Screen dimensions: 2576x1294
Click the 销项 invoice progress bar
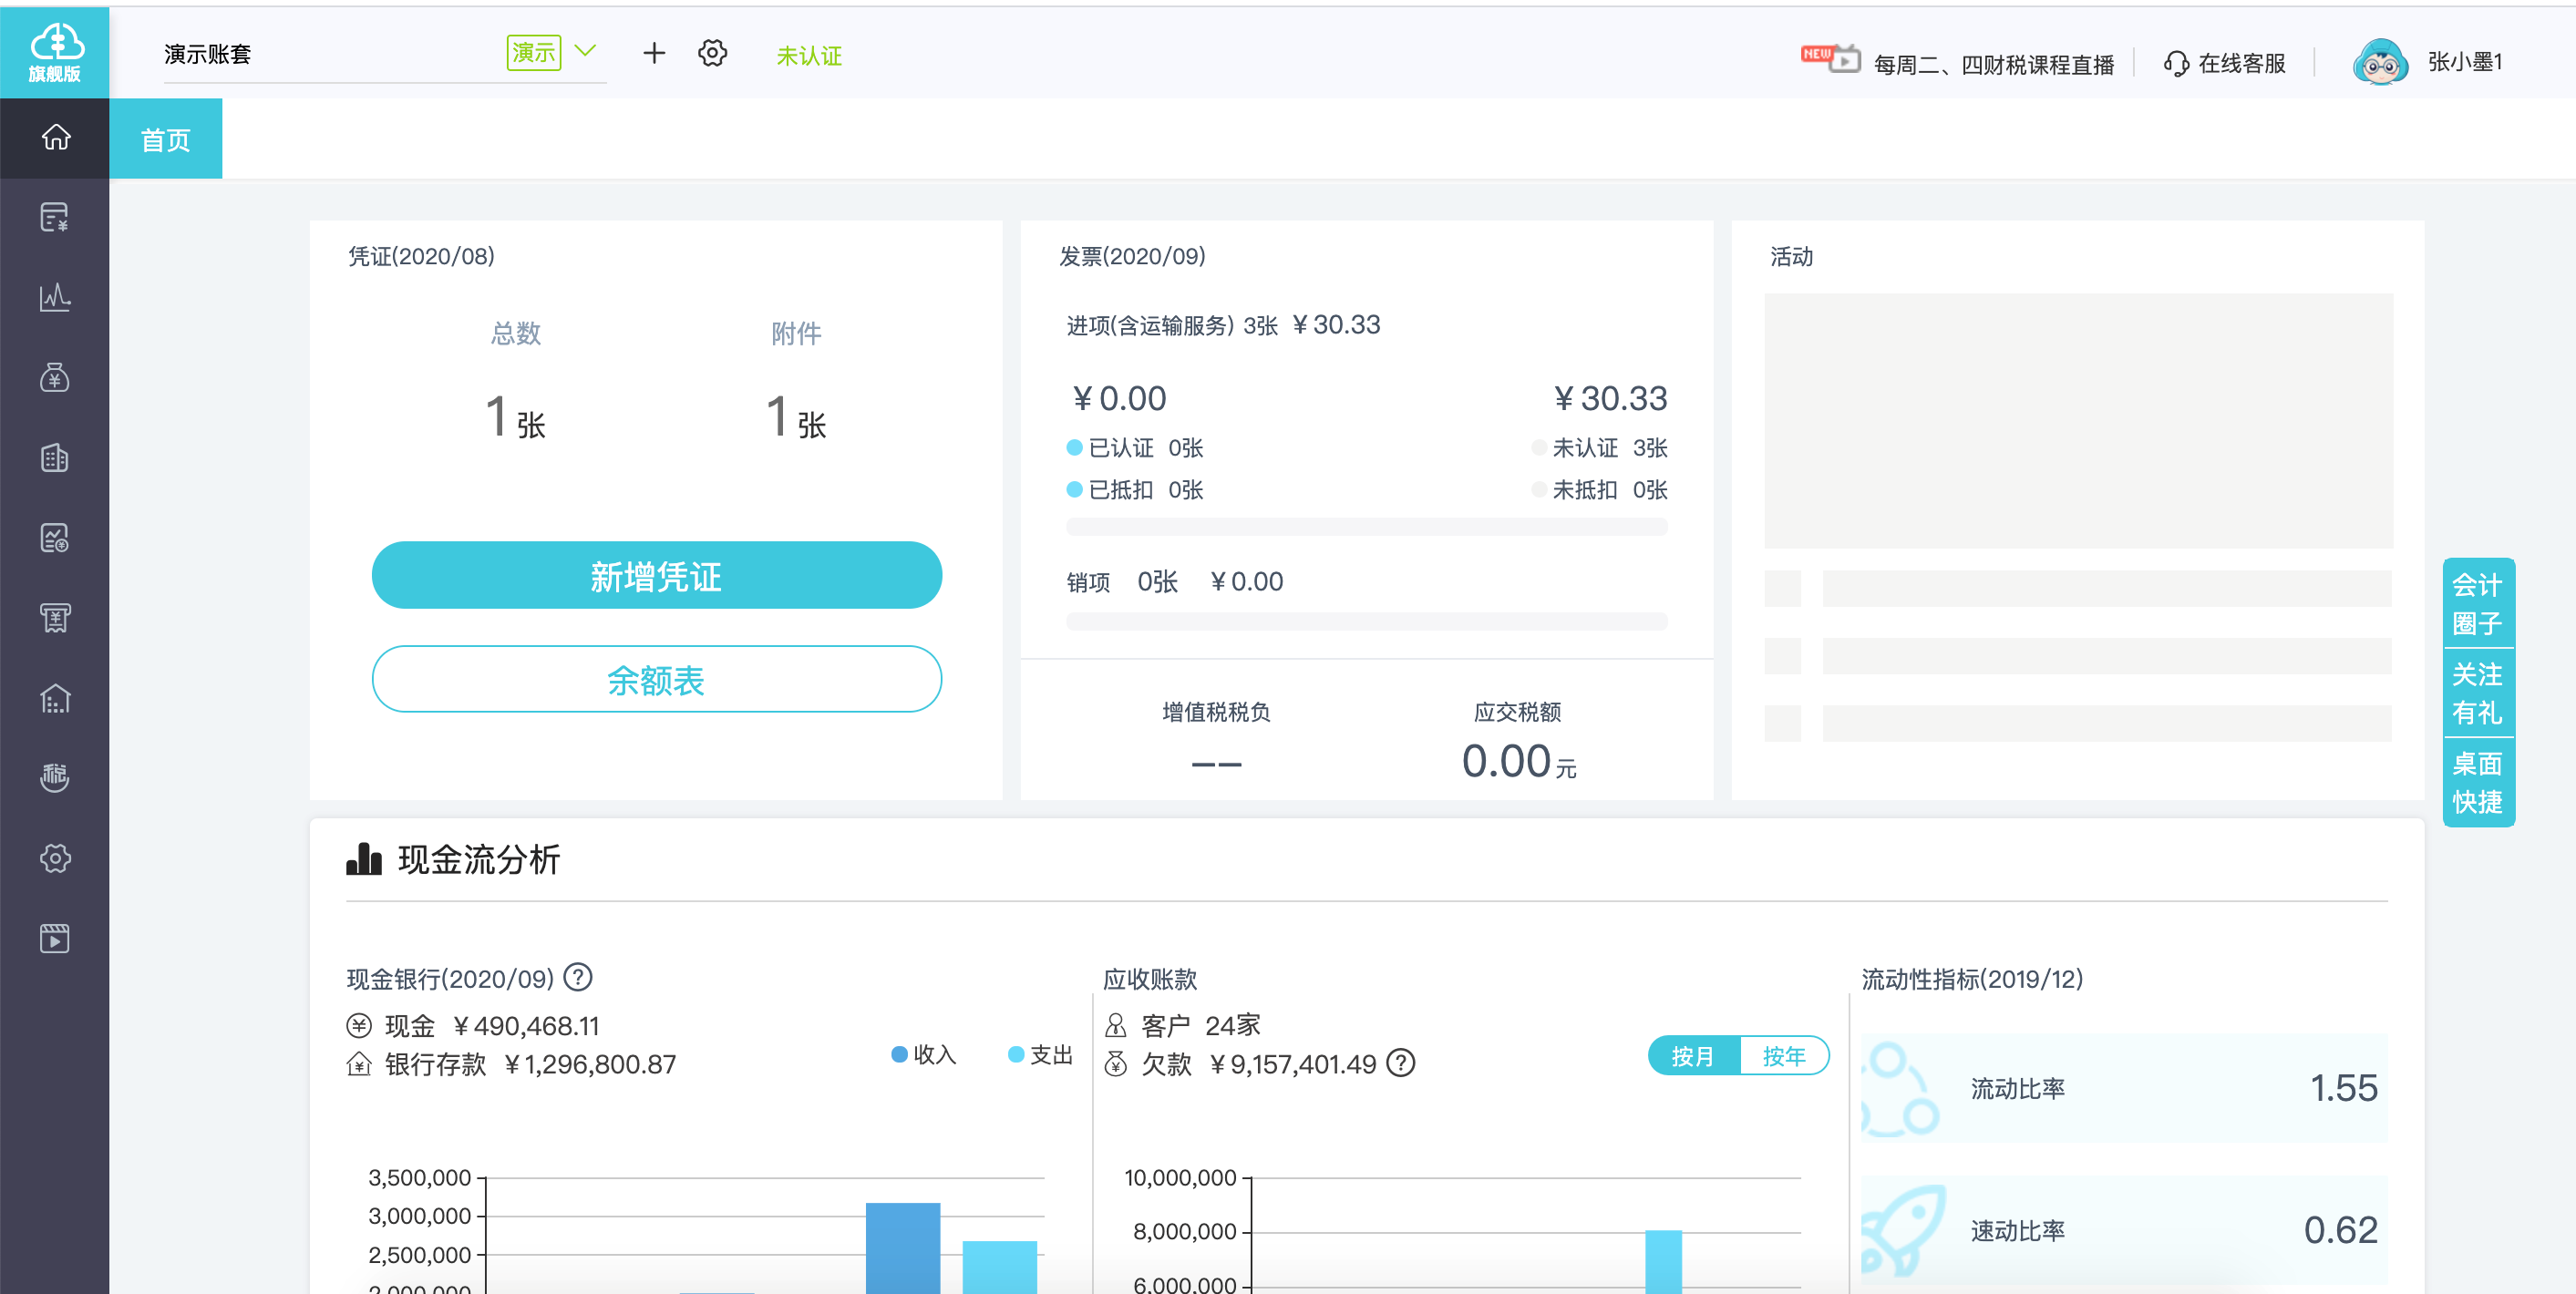point(1366,622)
